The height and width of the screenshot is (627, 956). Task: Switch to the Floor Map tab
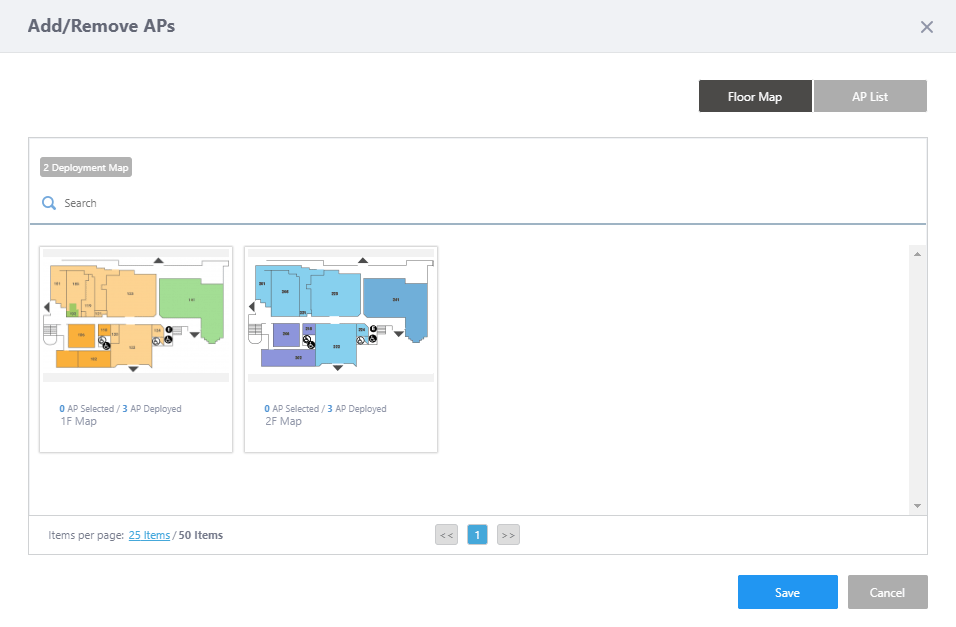pos(755,97)
